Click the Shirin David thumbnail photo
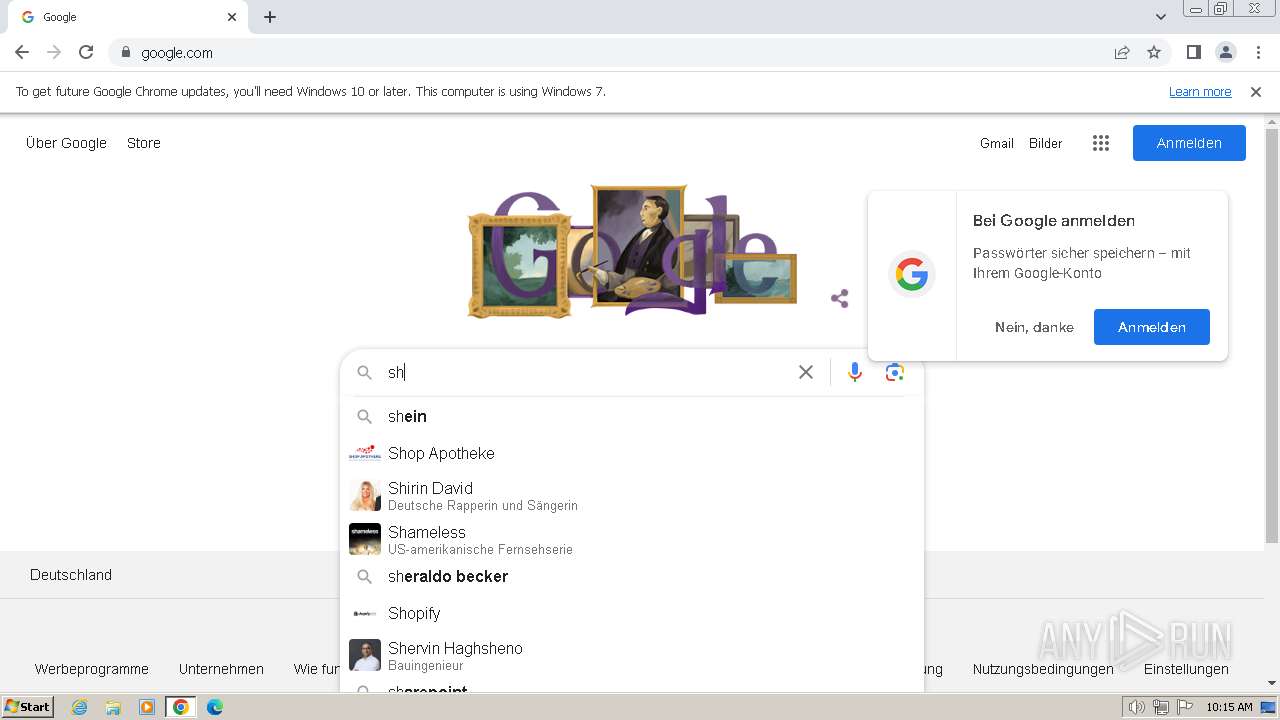The image size is (1280, 720). 365,496
